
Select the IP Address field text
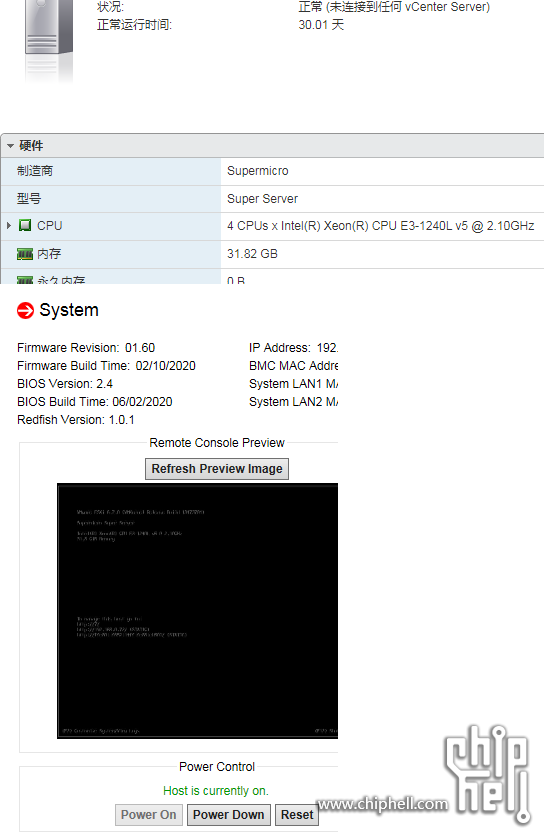tap(293, 348)
